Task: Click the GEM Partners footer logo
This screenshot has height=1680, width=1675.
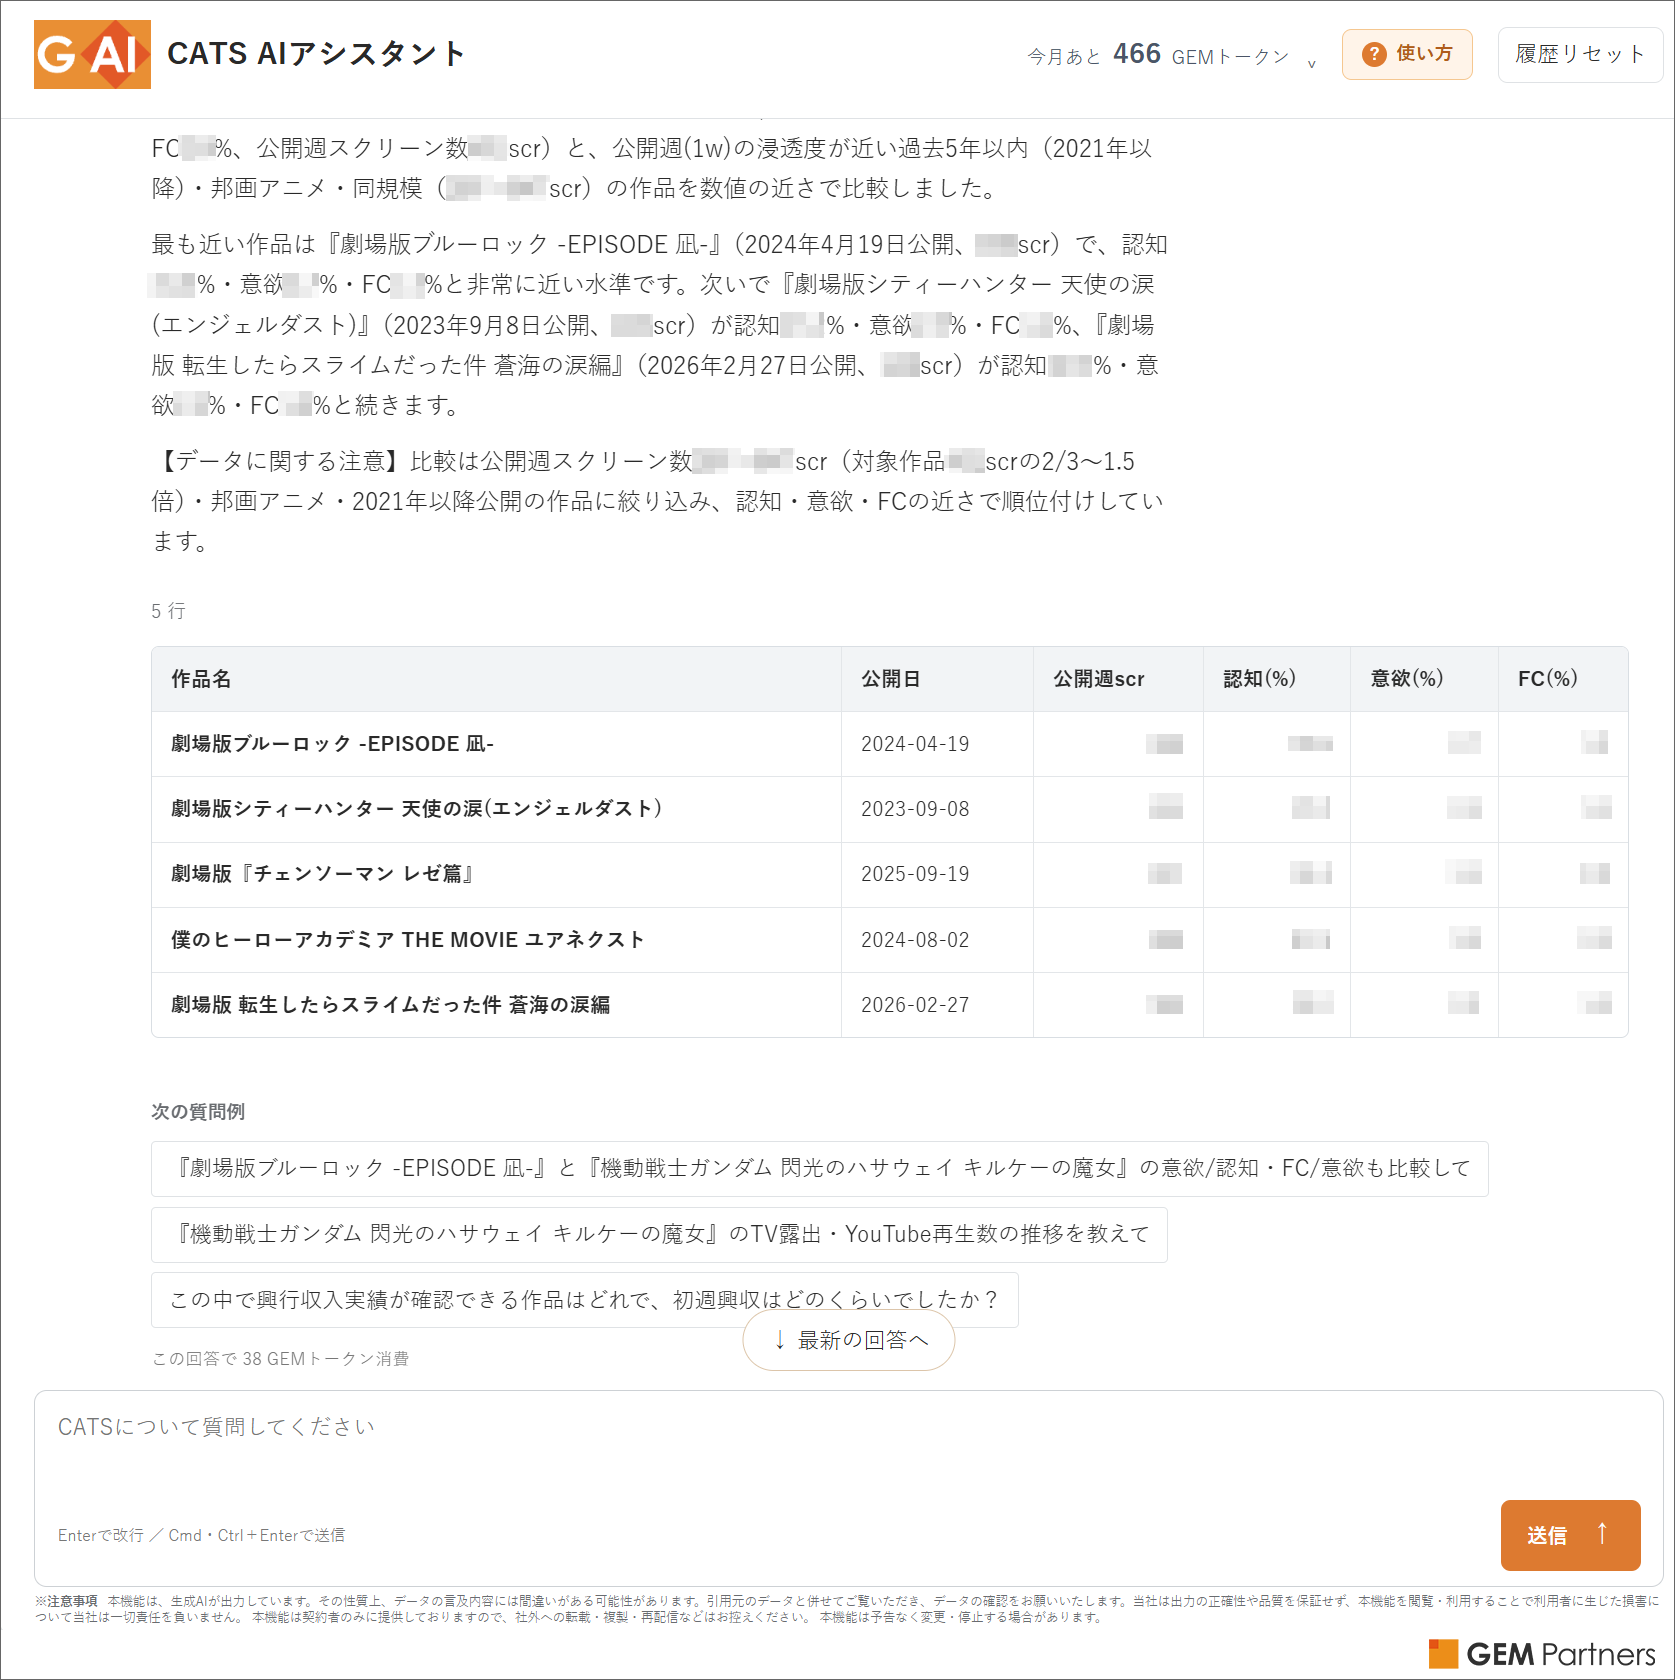Action: pos(1542,1654)
